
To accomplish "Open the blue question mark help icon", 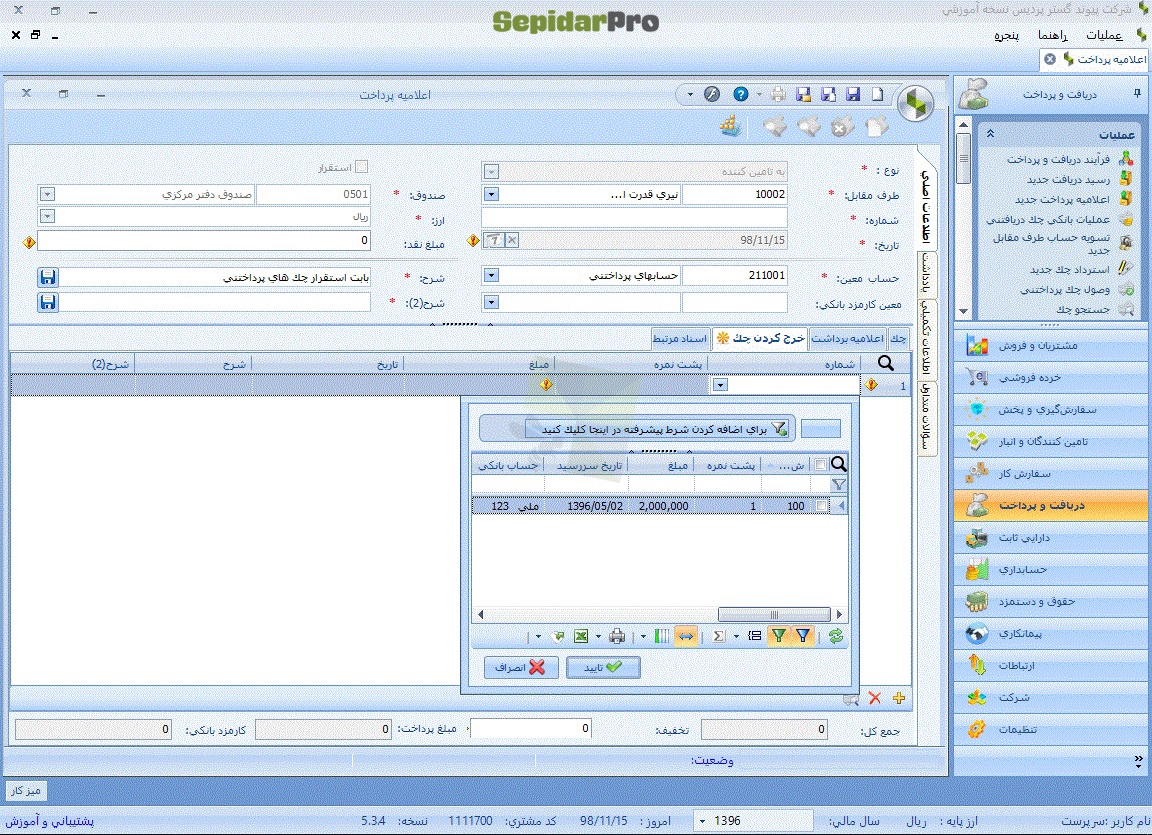I will coord(741,94).
